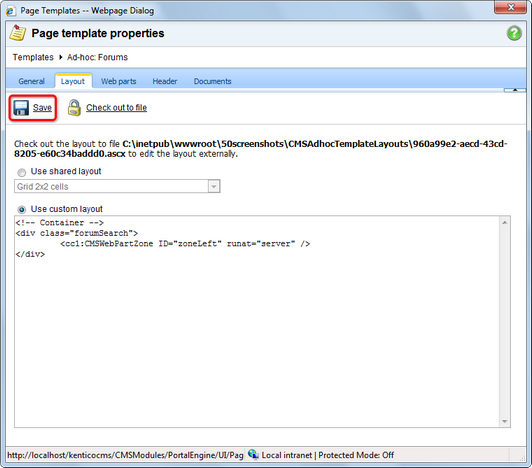This screenshot has height=468, width=532.
Task: Click the Check out to file link
Action: coord(116,108)
